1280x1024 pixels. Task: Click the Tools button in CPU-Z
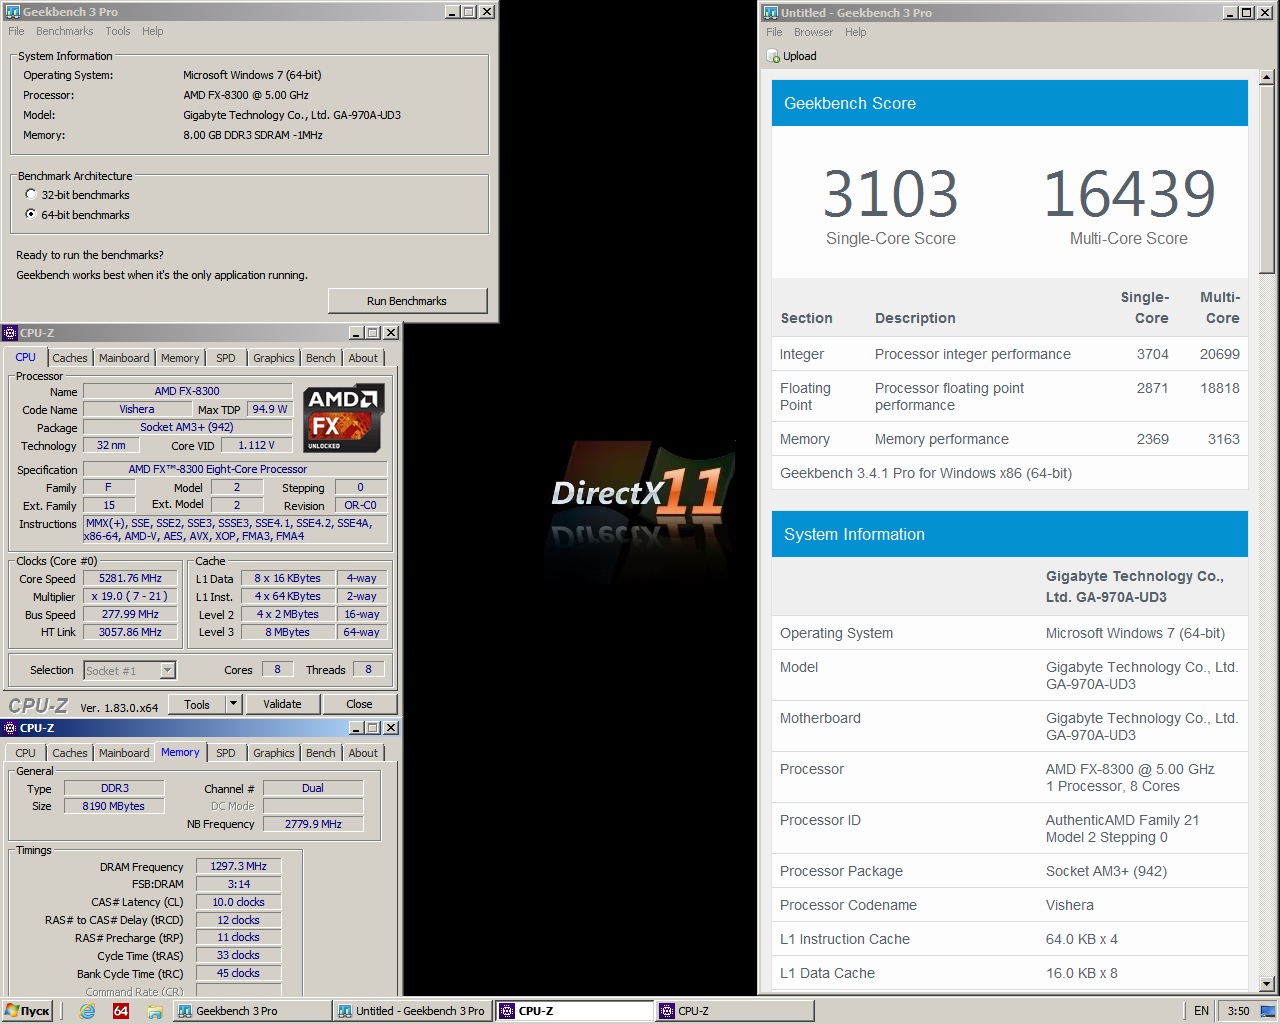(x=197, y=704)
